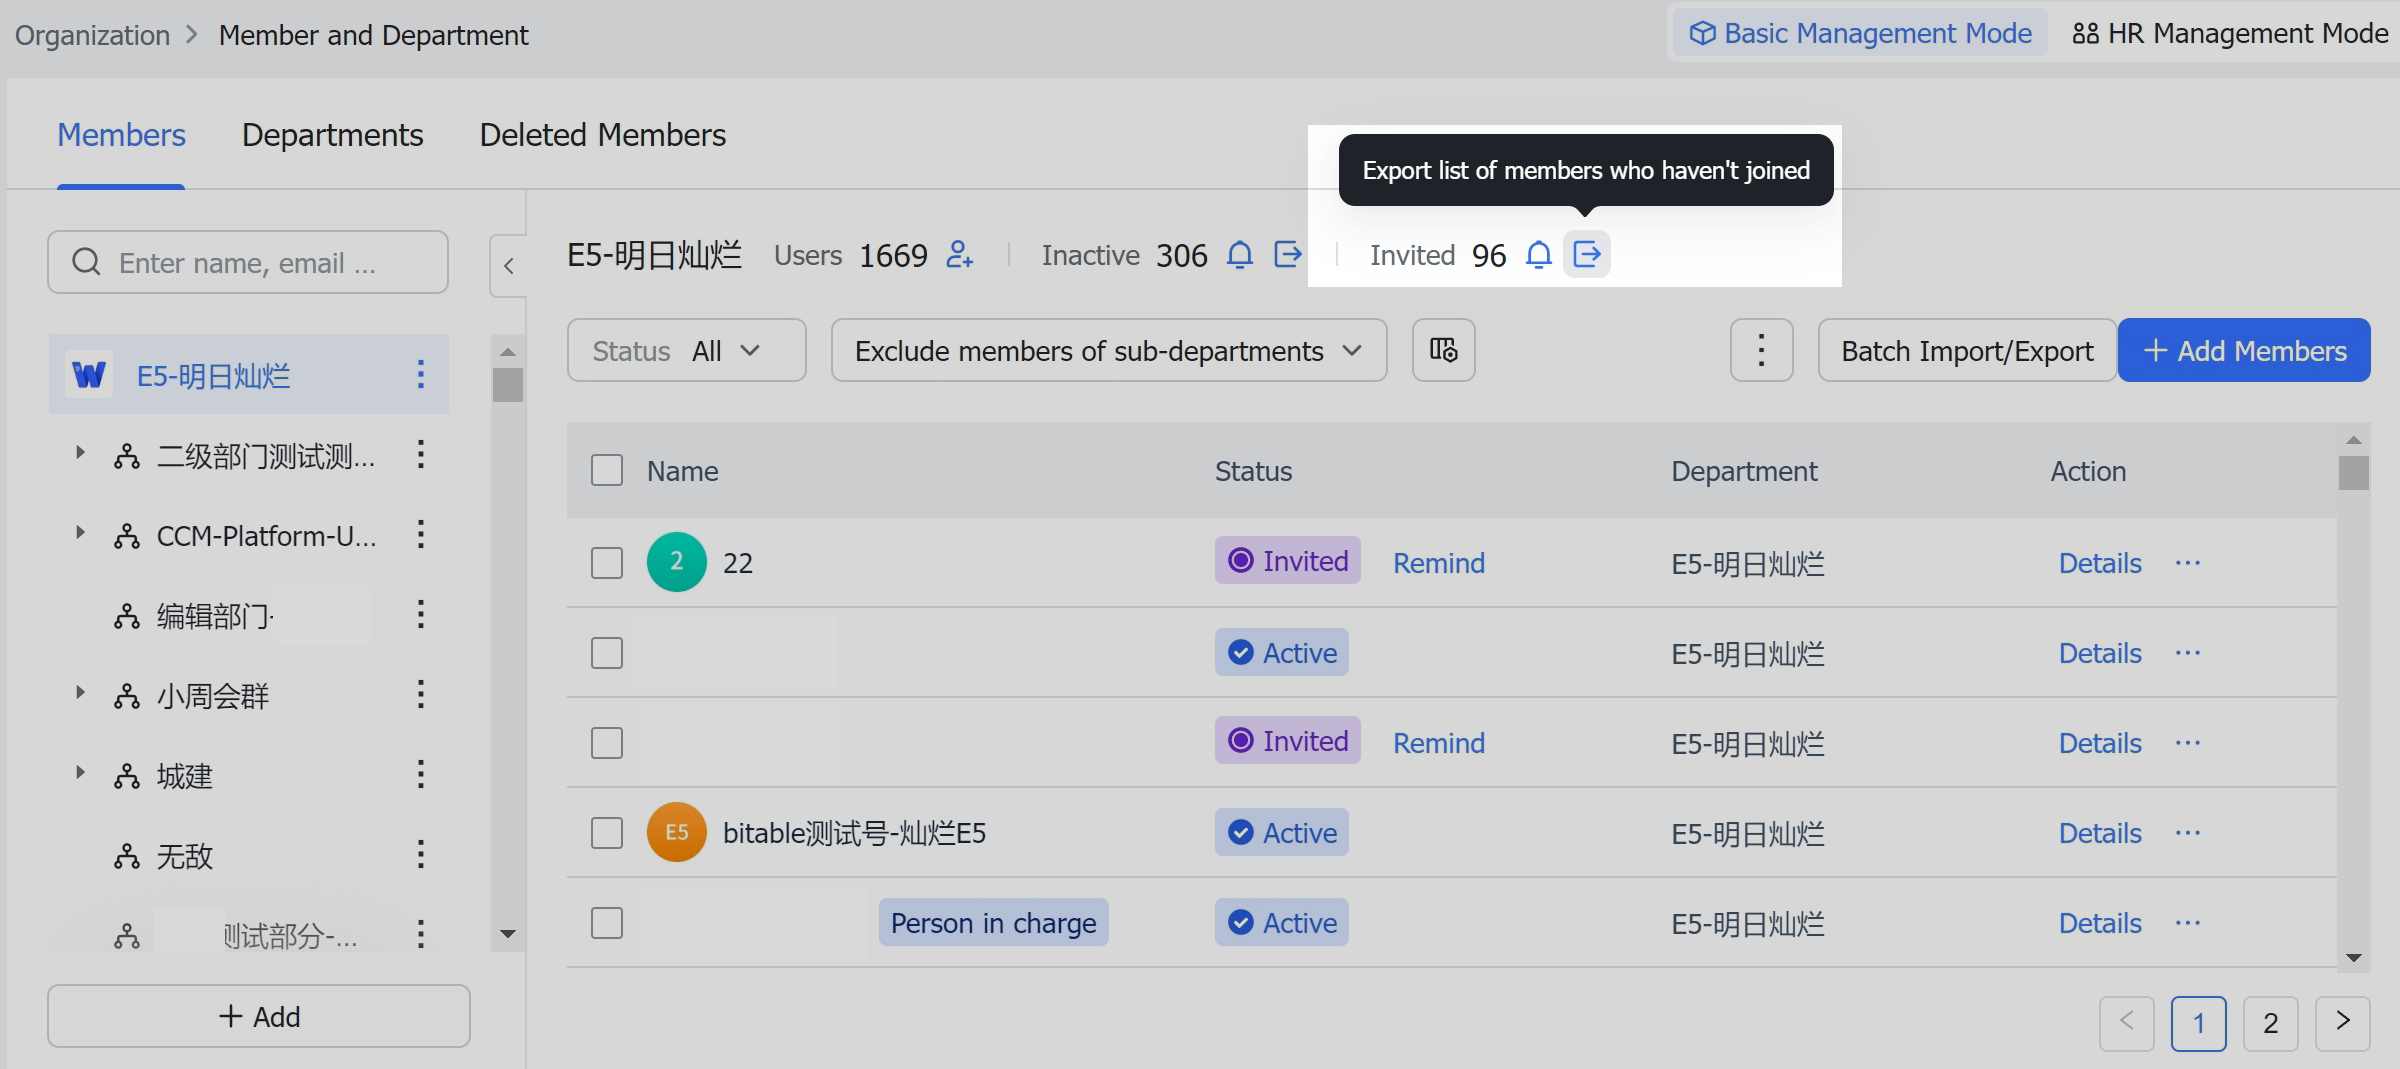2400x1069 pixels.
Task: Expand the 小周会群 department node
Action: click(80, 693)
